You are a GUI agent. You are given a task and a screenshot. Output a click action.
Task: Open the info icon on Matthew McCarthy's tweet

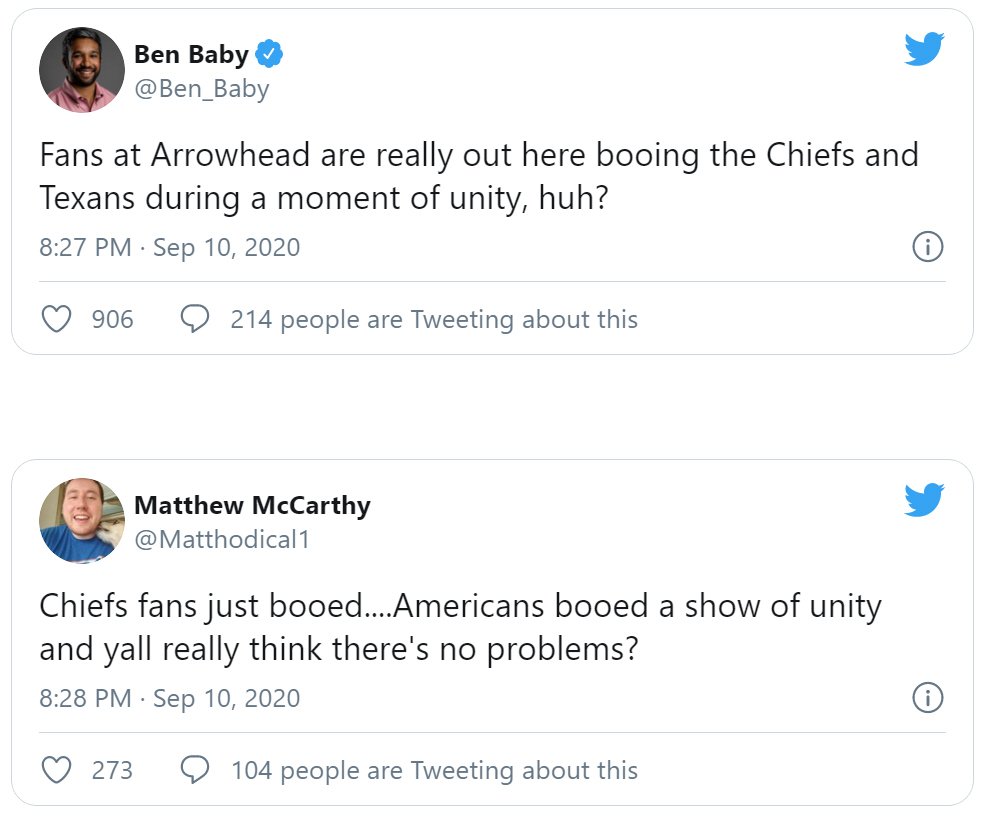click(x=928, y=698)
